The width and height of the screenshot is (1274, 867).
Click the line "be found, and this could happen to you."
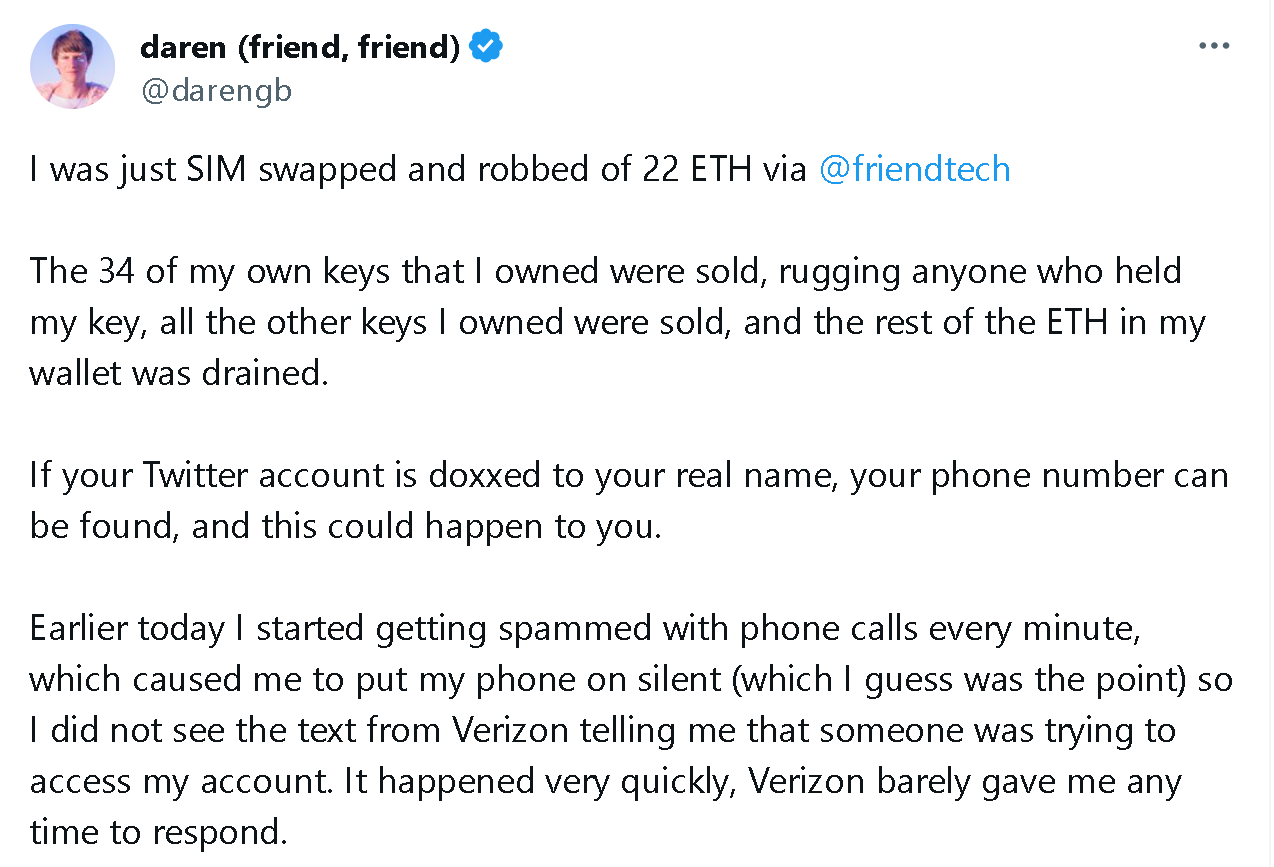[345, 526]
